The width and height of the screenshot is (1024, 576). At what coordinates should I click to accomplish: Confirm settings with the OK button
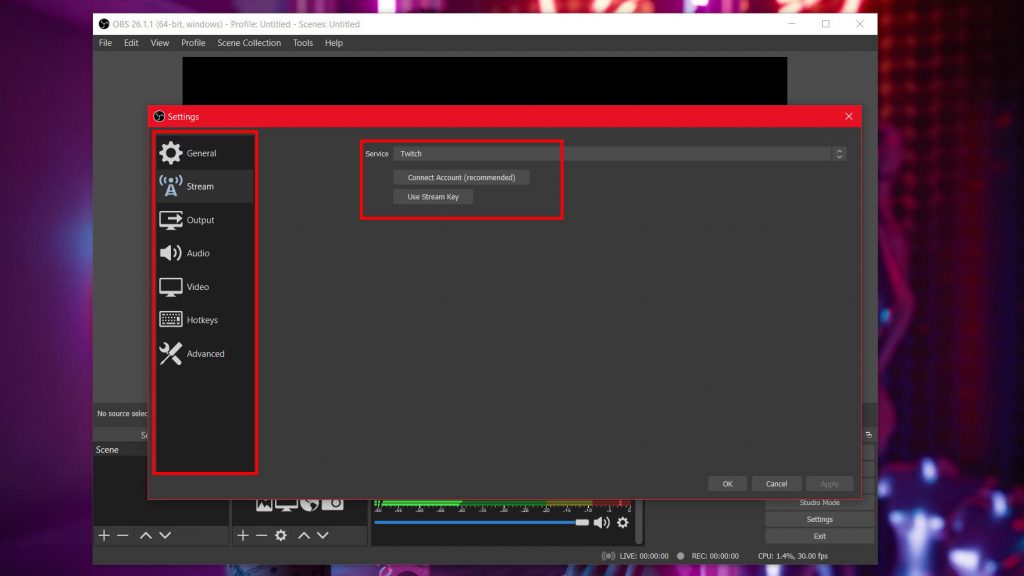[x=728, y=484]
